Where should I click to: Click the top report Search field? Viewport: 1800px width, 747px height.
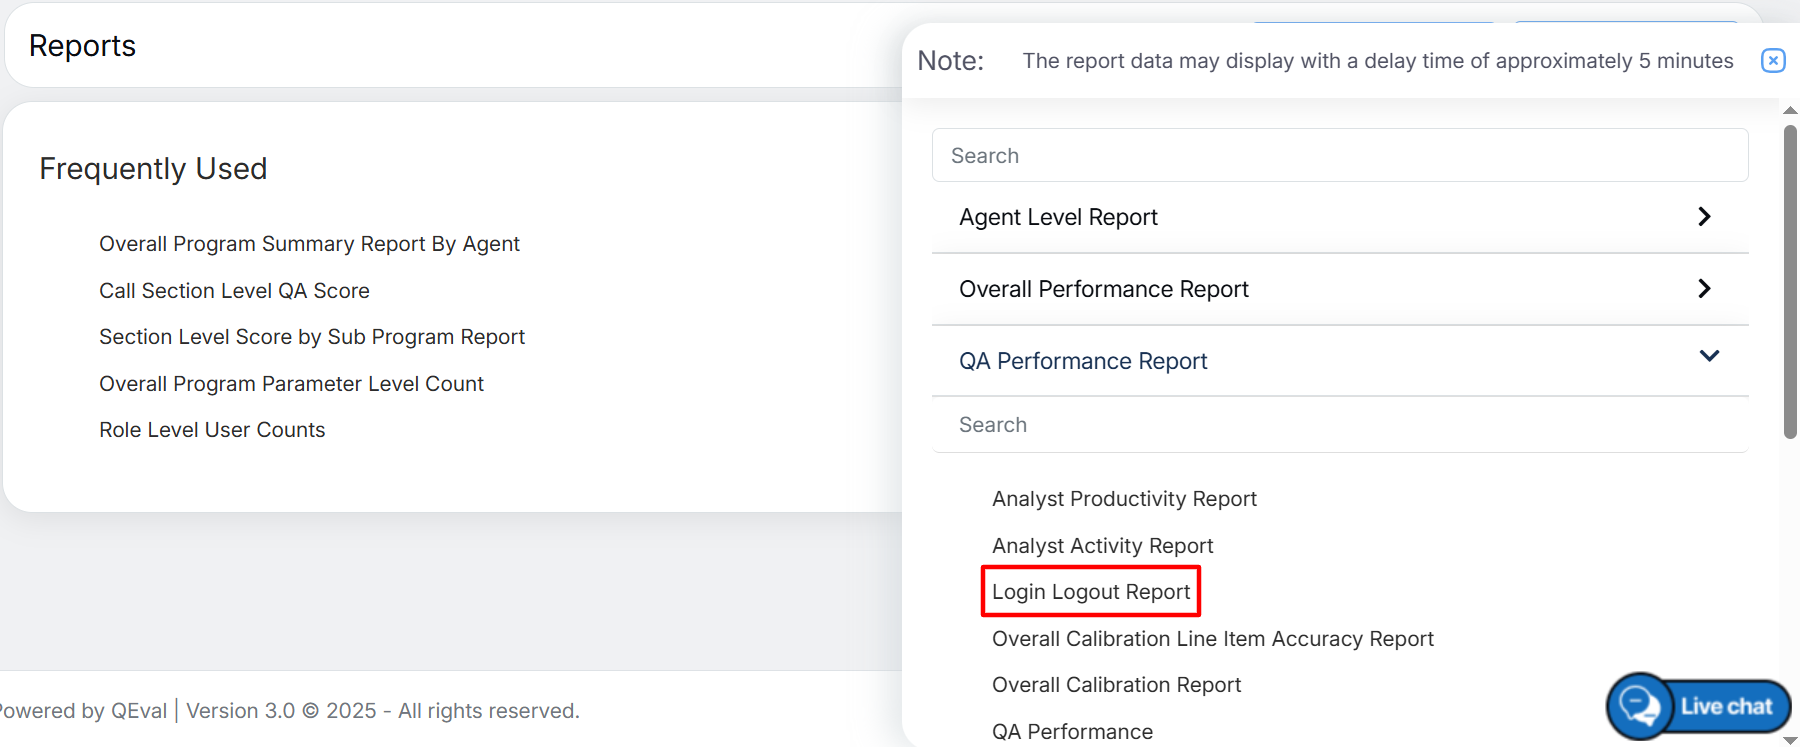[1339, 156]
